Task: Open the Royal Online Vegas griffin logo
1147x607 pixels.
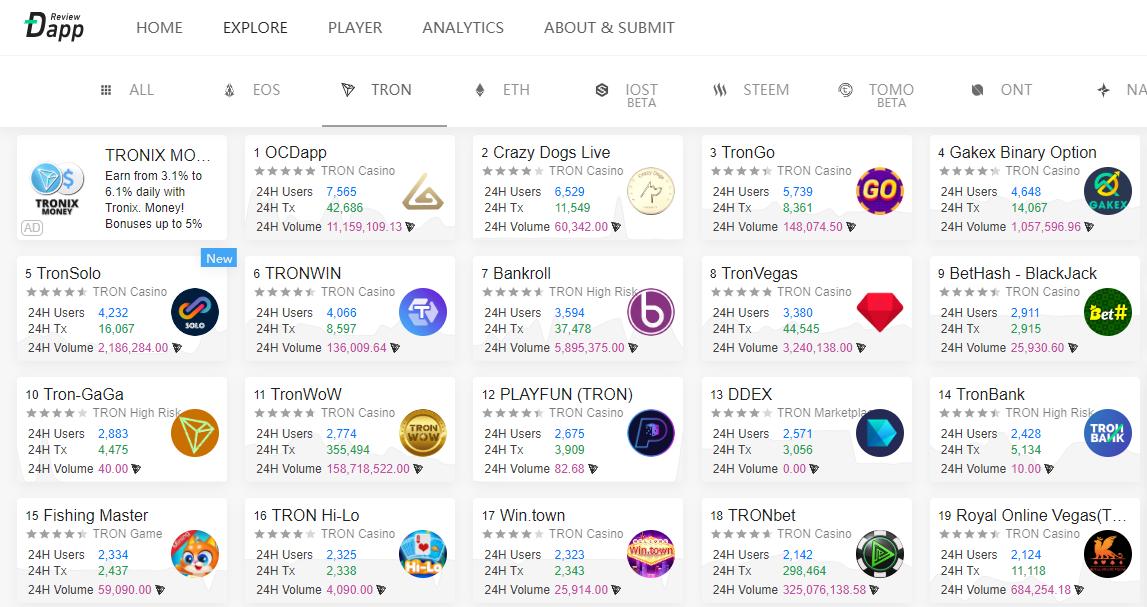Action: point(1107,554)
